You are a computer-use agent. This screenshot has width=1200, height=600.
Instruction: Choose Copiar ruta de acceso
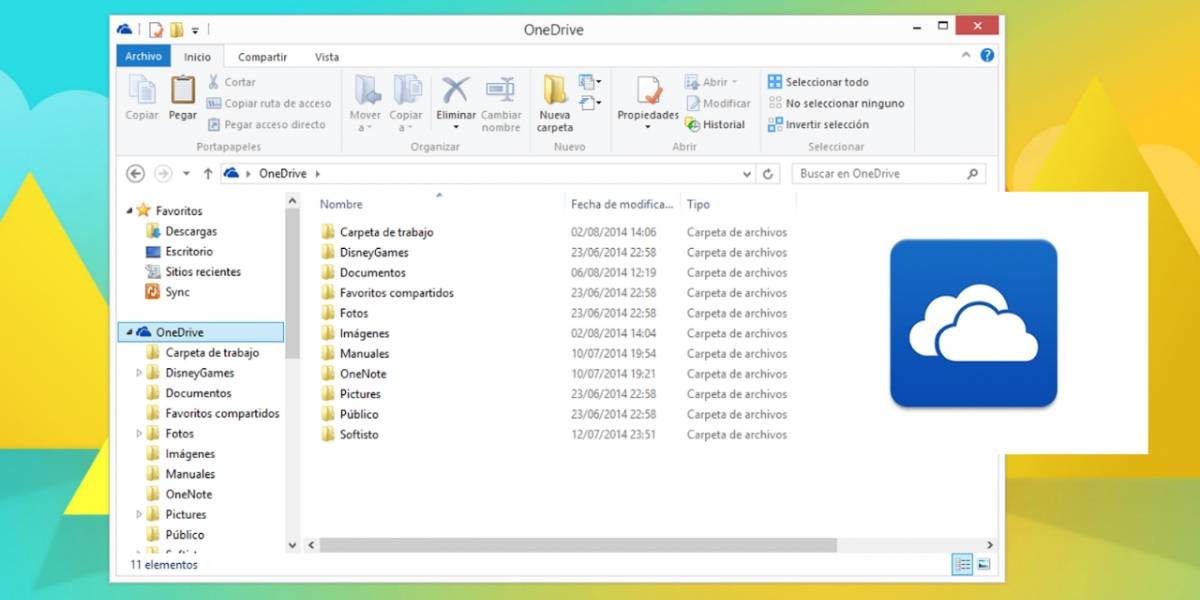click(269, 103)
